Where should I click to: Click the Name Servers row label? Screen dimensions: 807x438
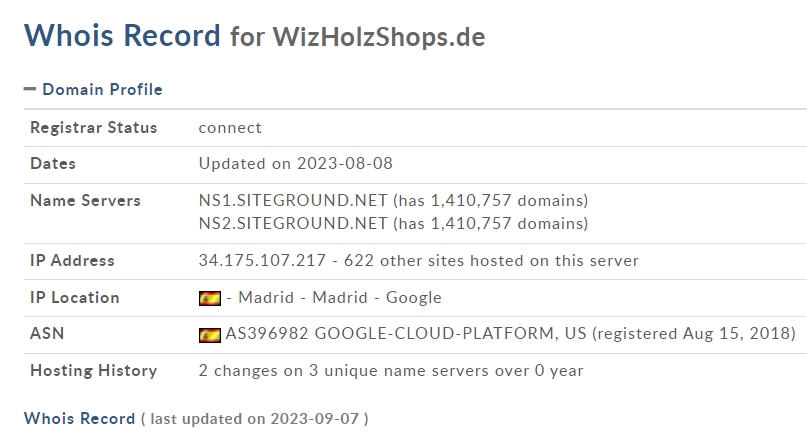[85, 200]
